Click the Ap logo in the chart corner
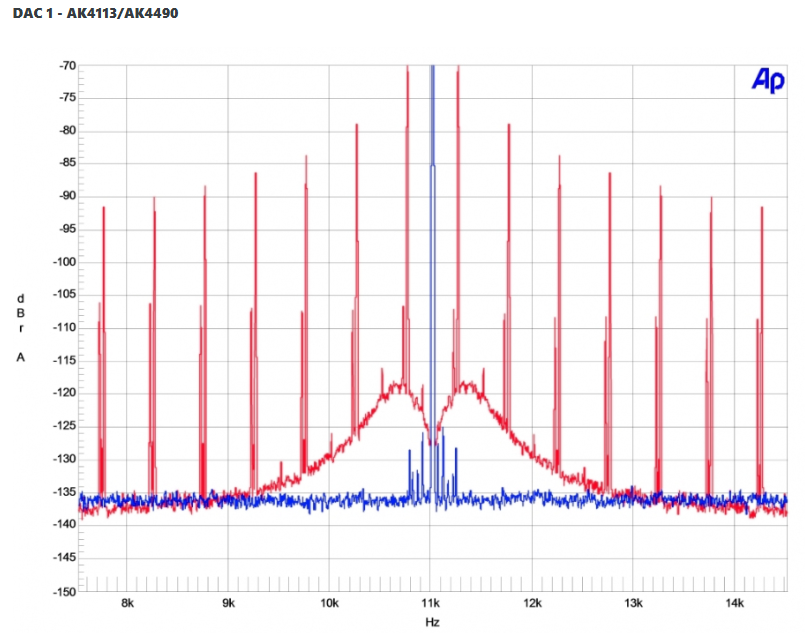 769,81
